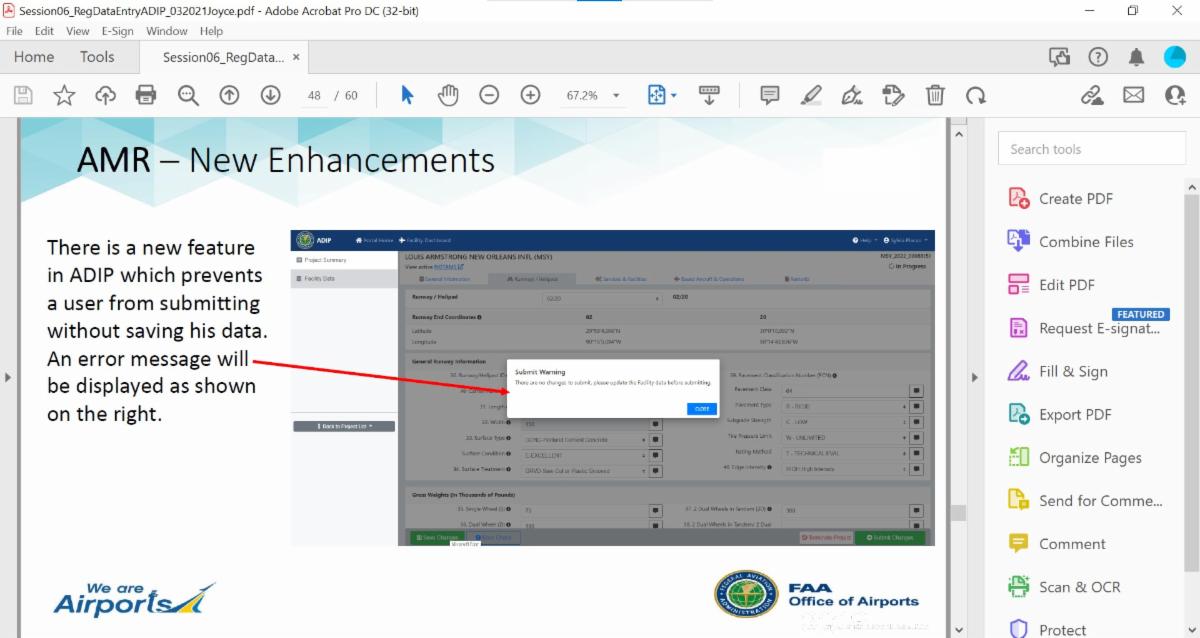This screenshot has width=1200, height=638.
Task: Open Scan & OCR tool
Action: (x=1064, y=586)
